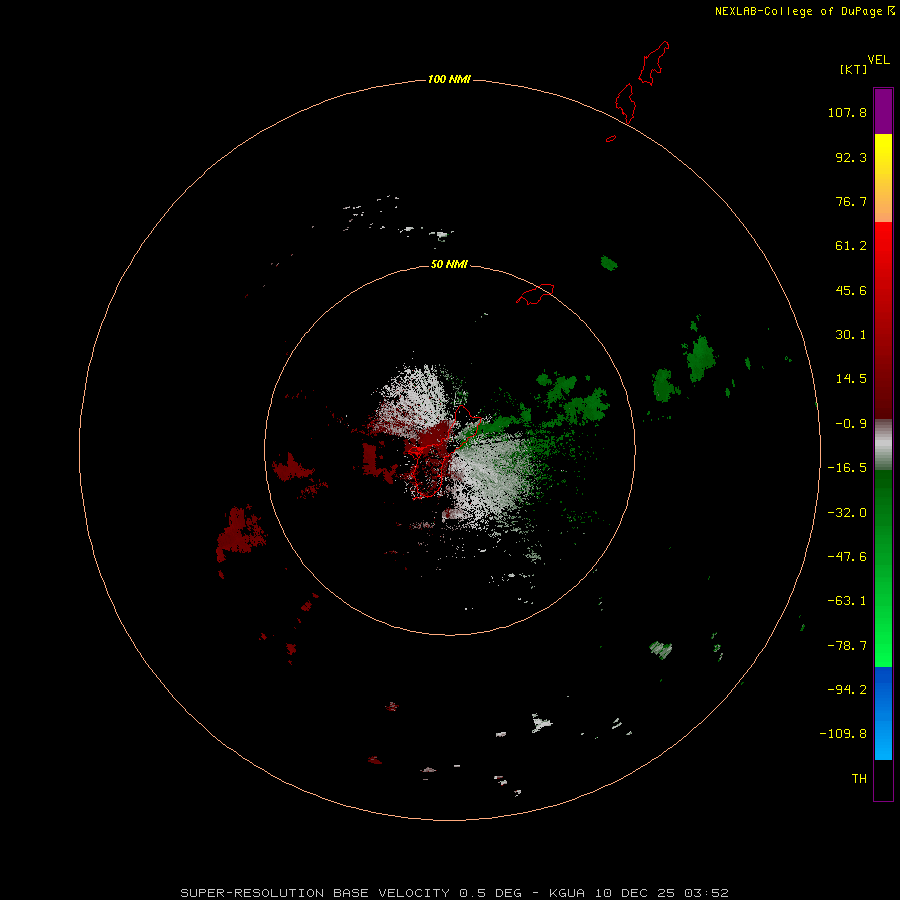Image resolution: width=900 pixels, height=900 pixels.
Task: Click the -63.1 legend value
Action: click(847, 601)
